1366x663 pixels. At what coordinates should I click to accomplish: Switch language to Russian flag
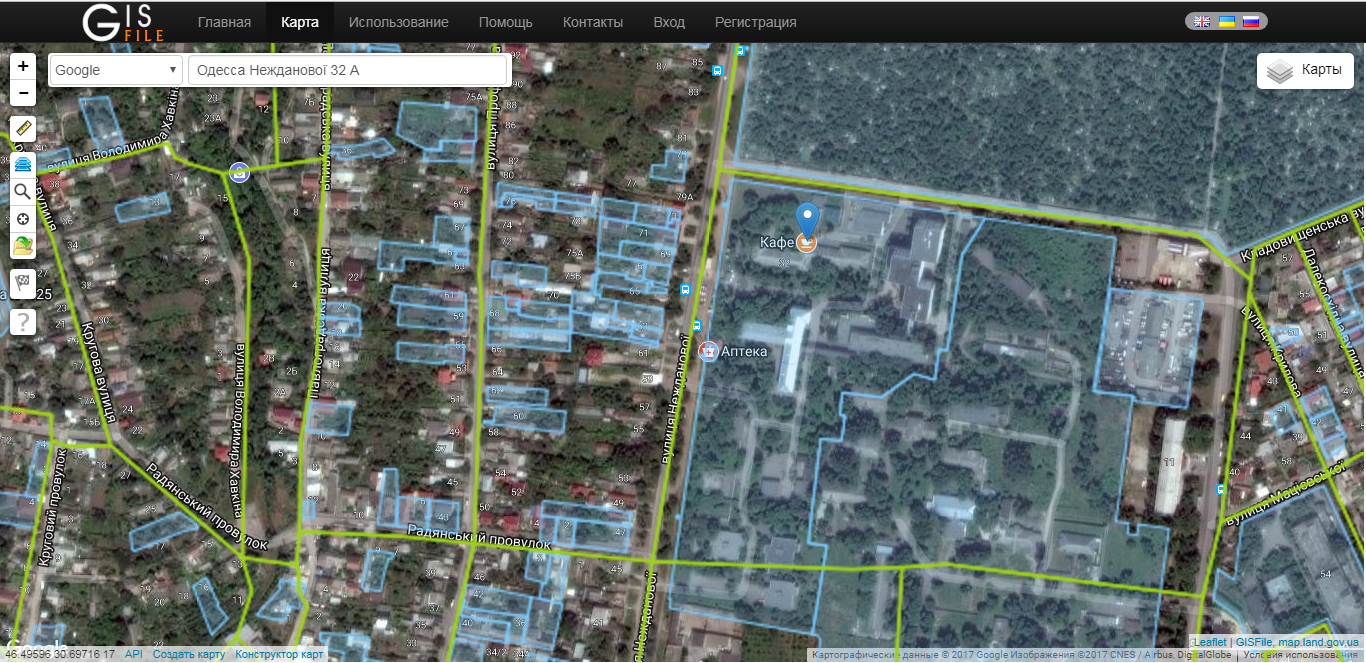1250,21
